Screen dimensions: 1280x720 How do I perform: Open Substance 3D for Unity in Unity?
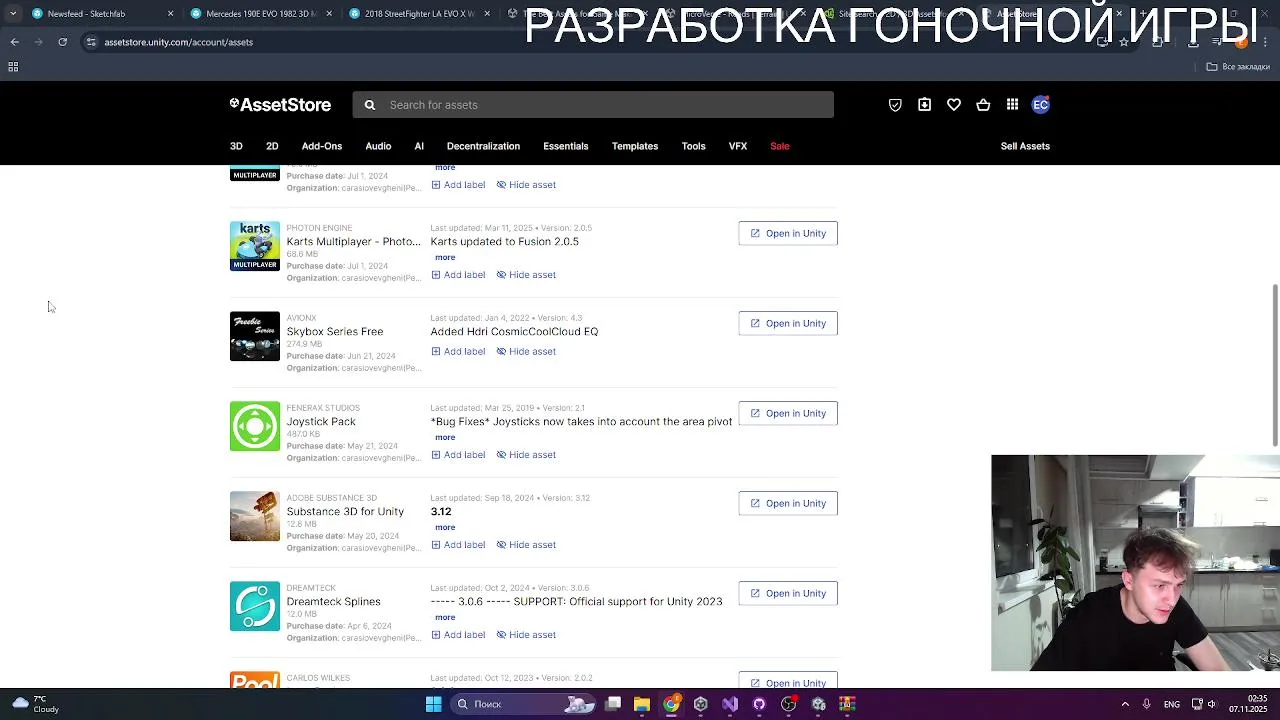pos(788,503)
